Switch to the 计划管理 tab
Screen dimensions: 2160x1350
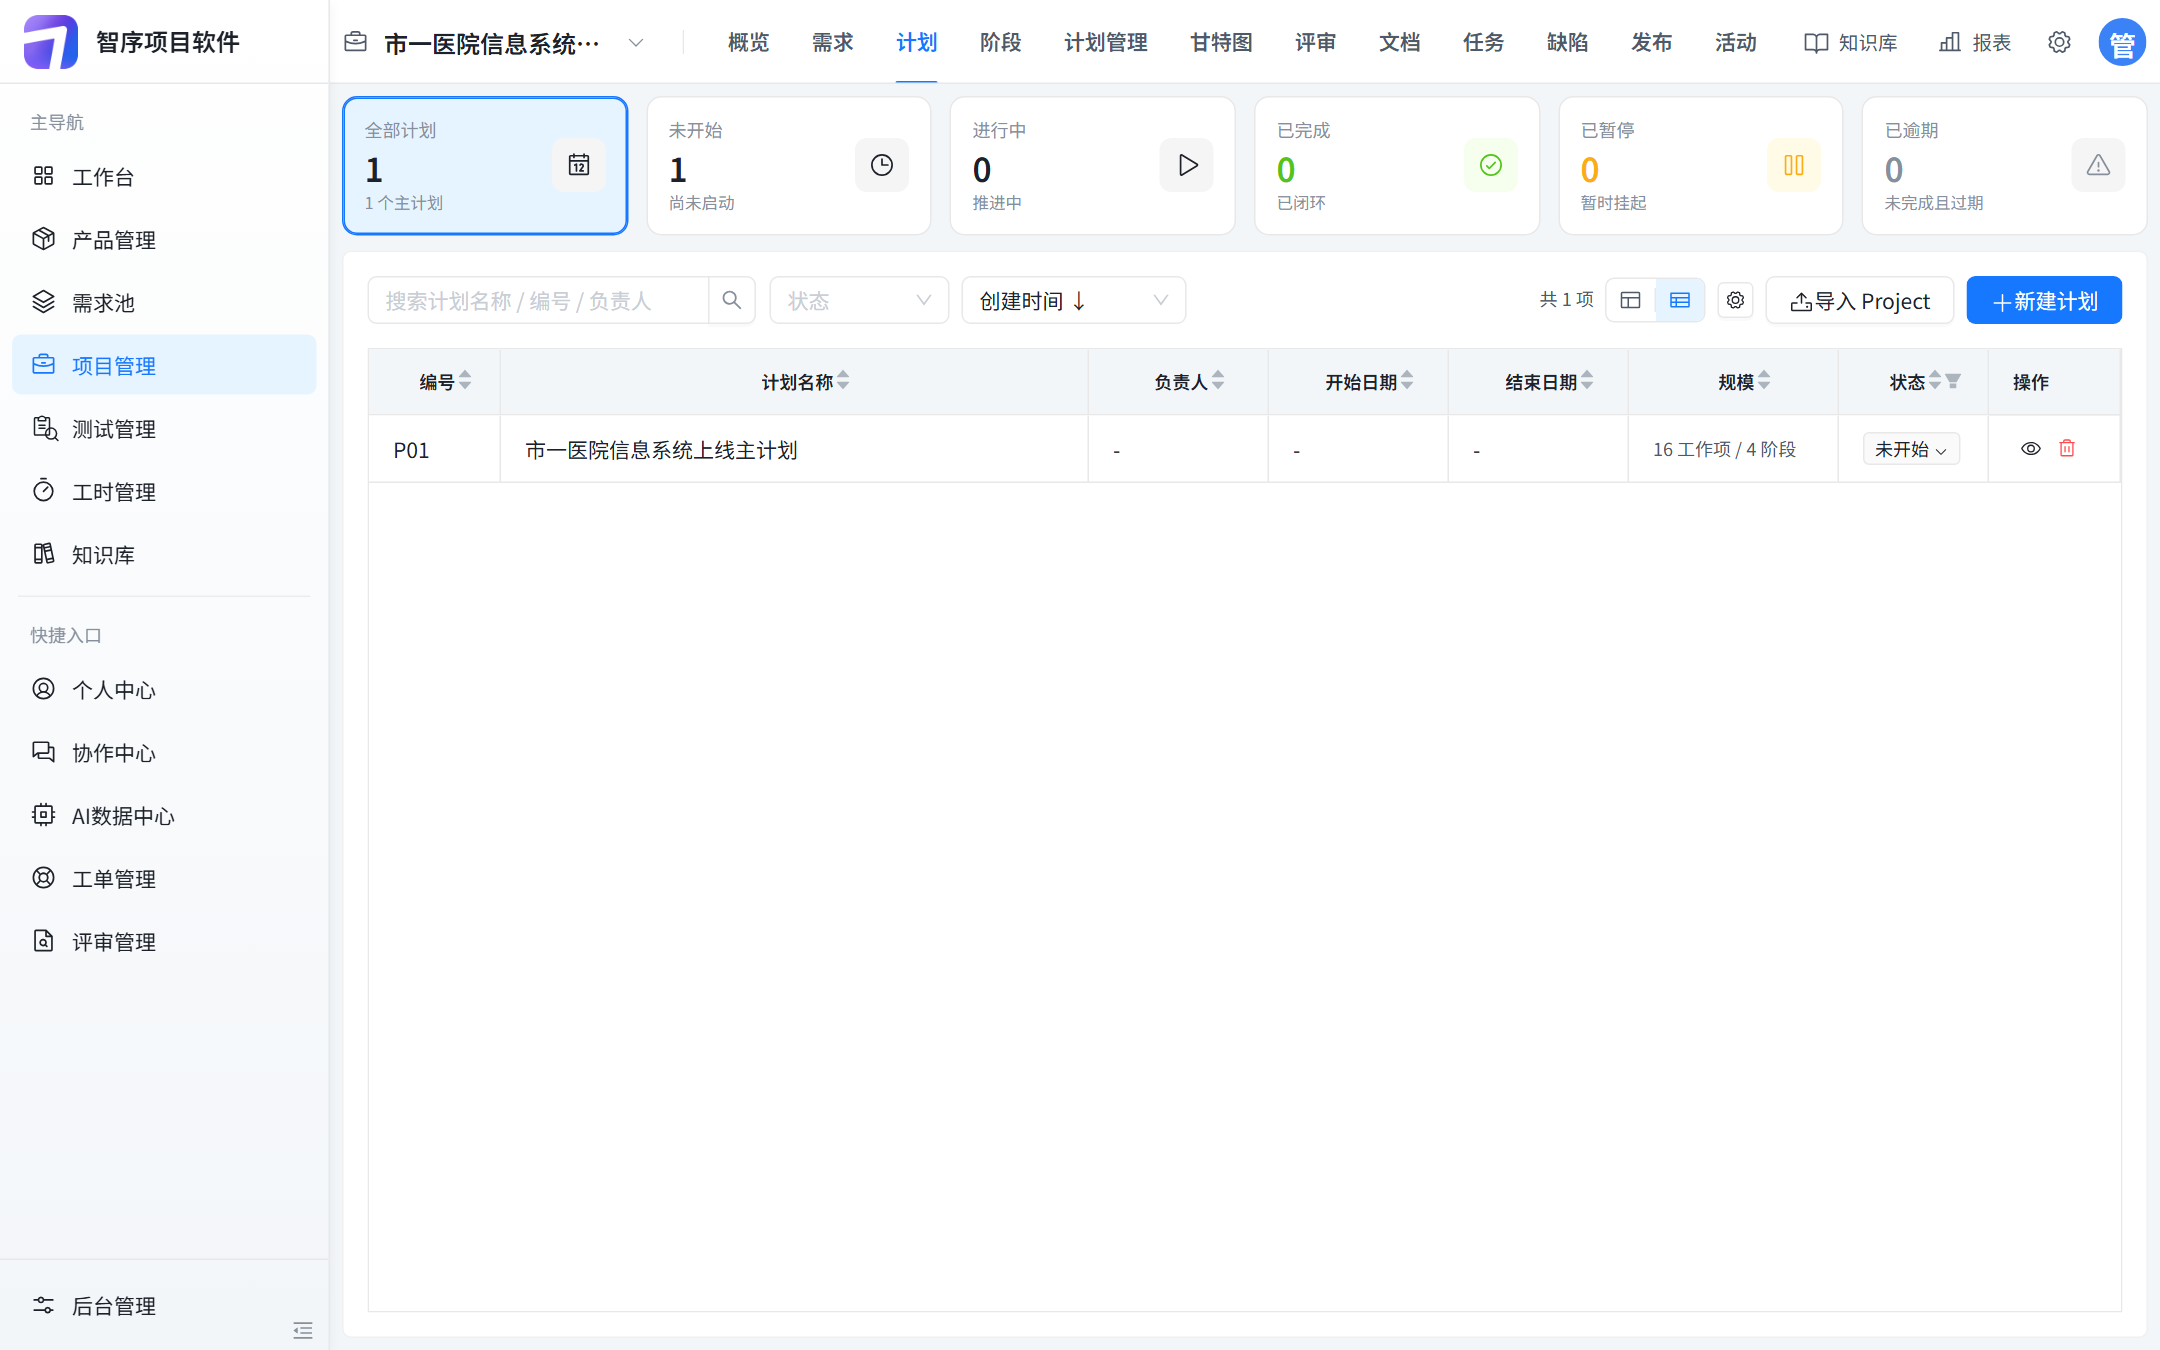pyautogui.click(x=1105, y=42)
